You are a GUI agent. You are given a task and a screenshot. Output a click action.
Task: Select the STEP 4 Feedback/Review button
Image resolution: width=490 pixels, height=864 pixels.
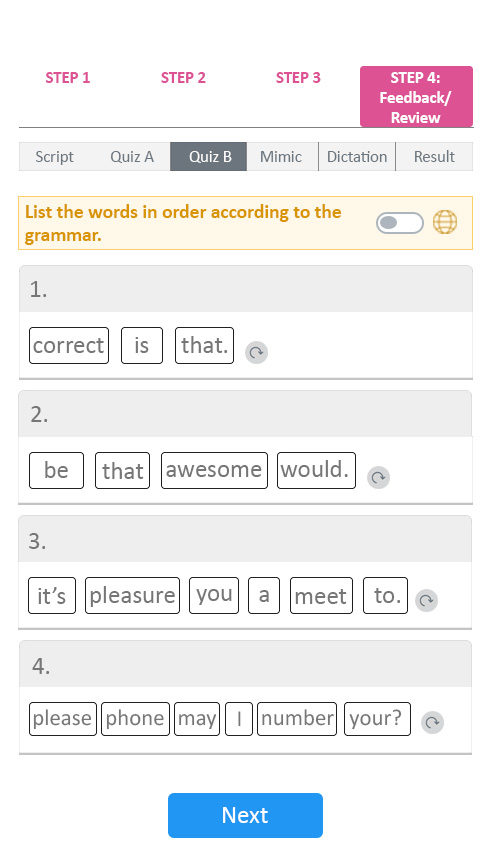click(416, 97)
